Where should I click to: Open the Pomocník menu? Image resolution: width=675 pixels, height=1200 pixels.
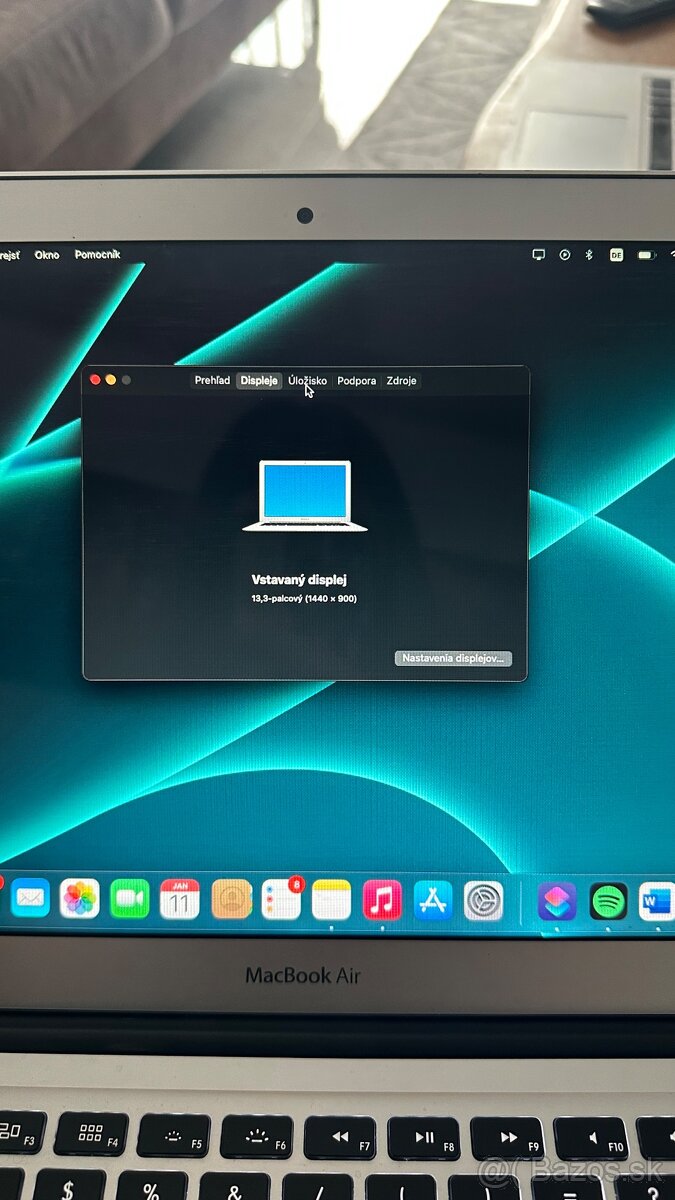(x=97, y=255)
